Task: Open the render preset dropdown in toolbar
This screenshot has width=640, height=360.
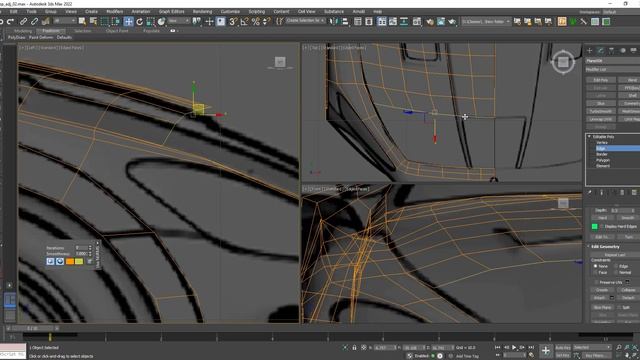Action: 486,21
